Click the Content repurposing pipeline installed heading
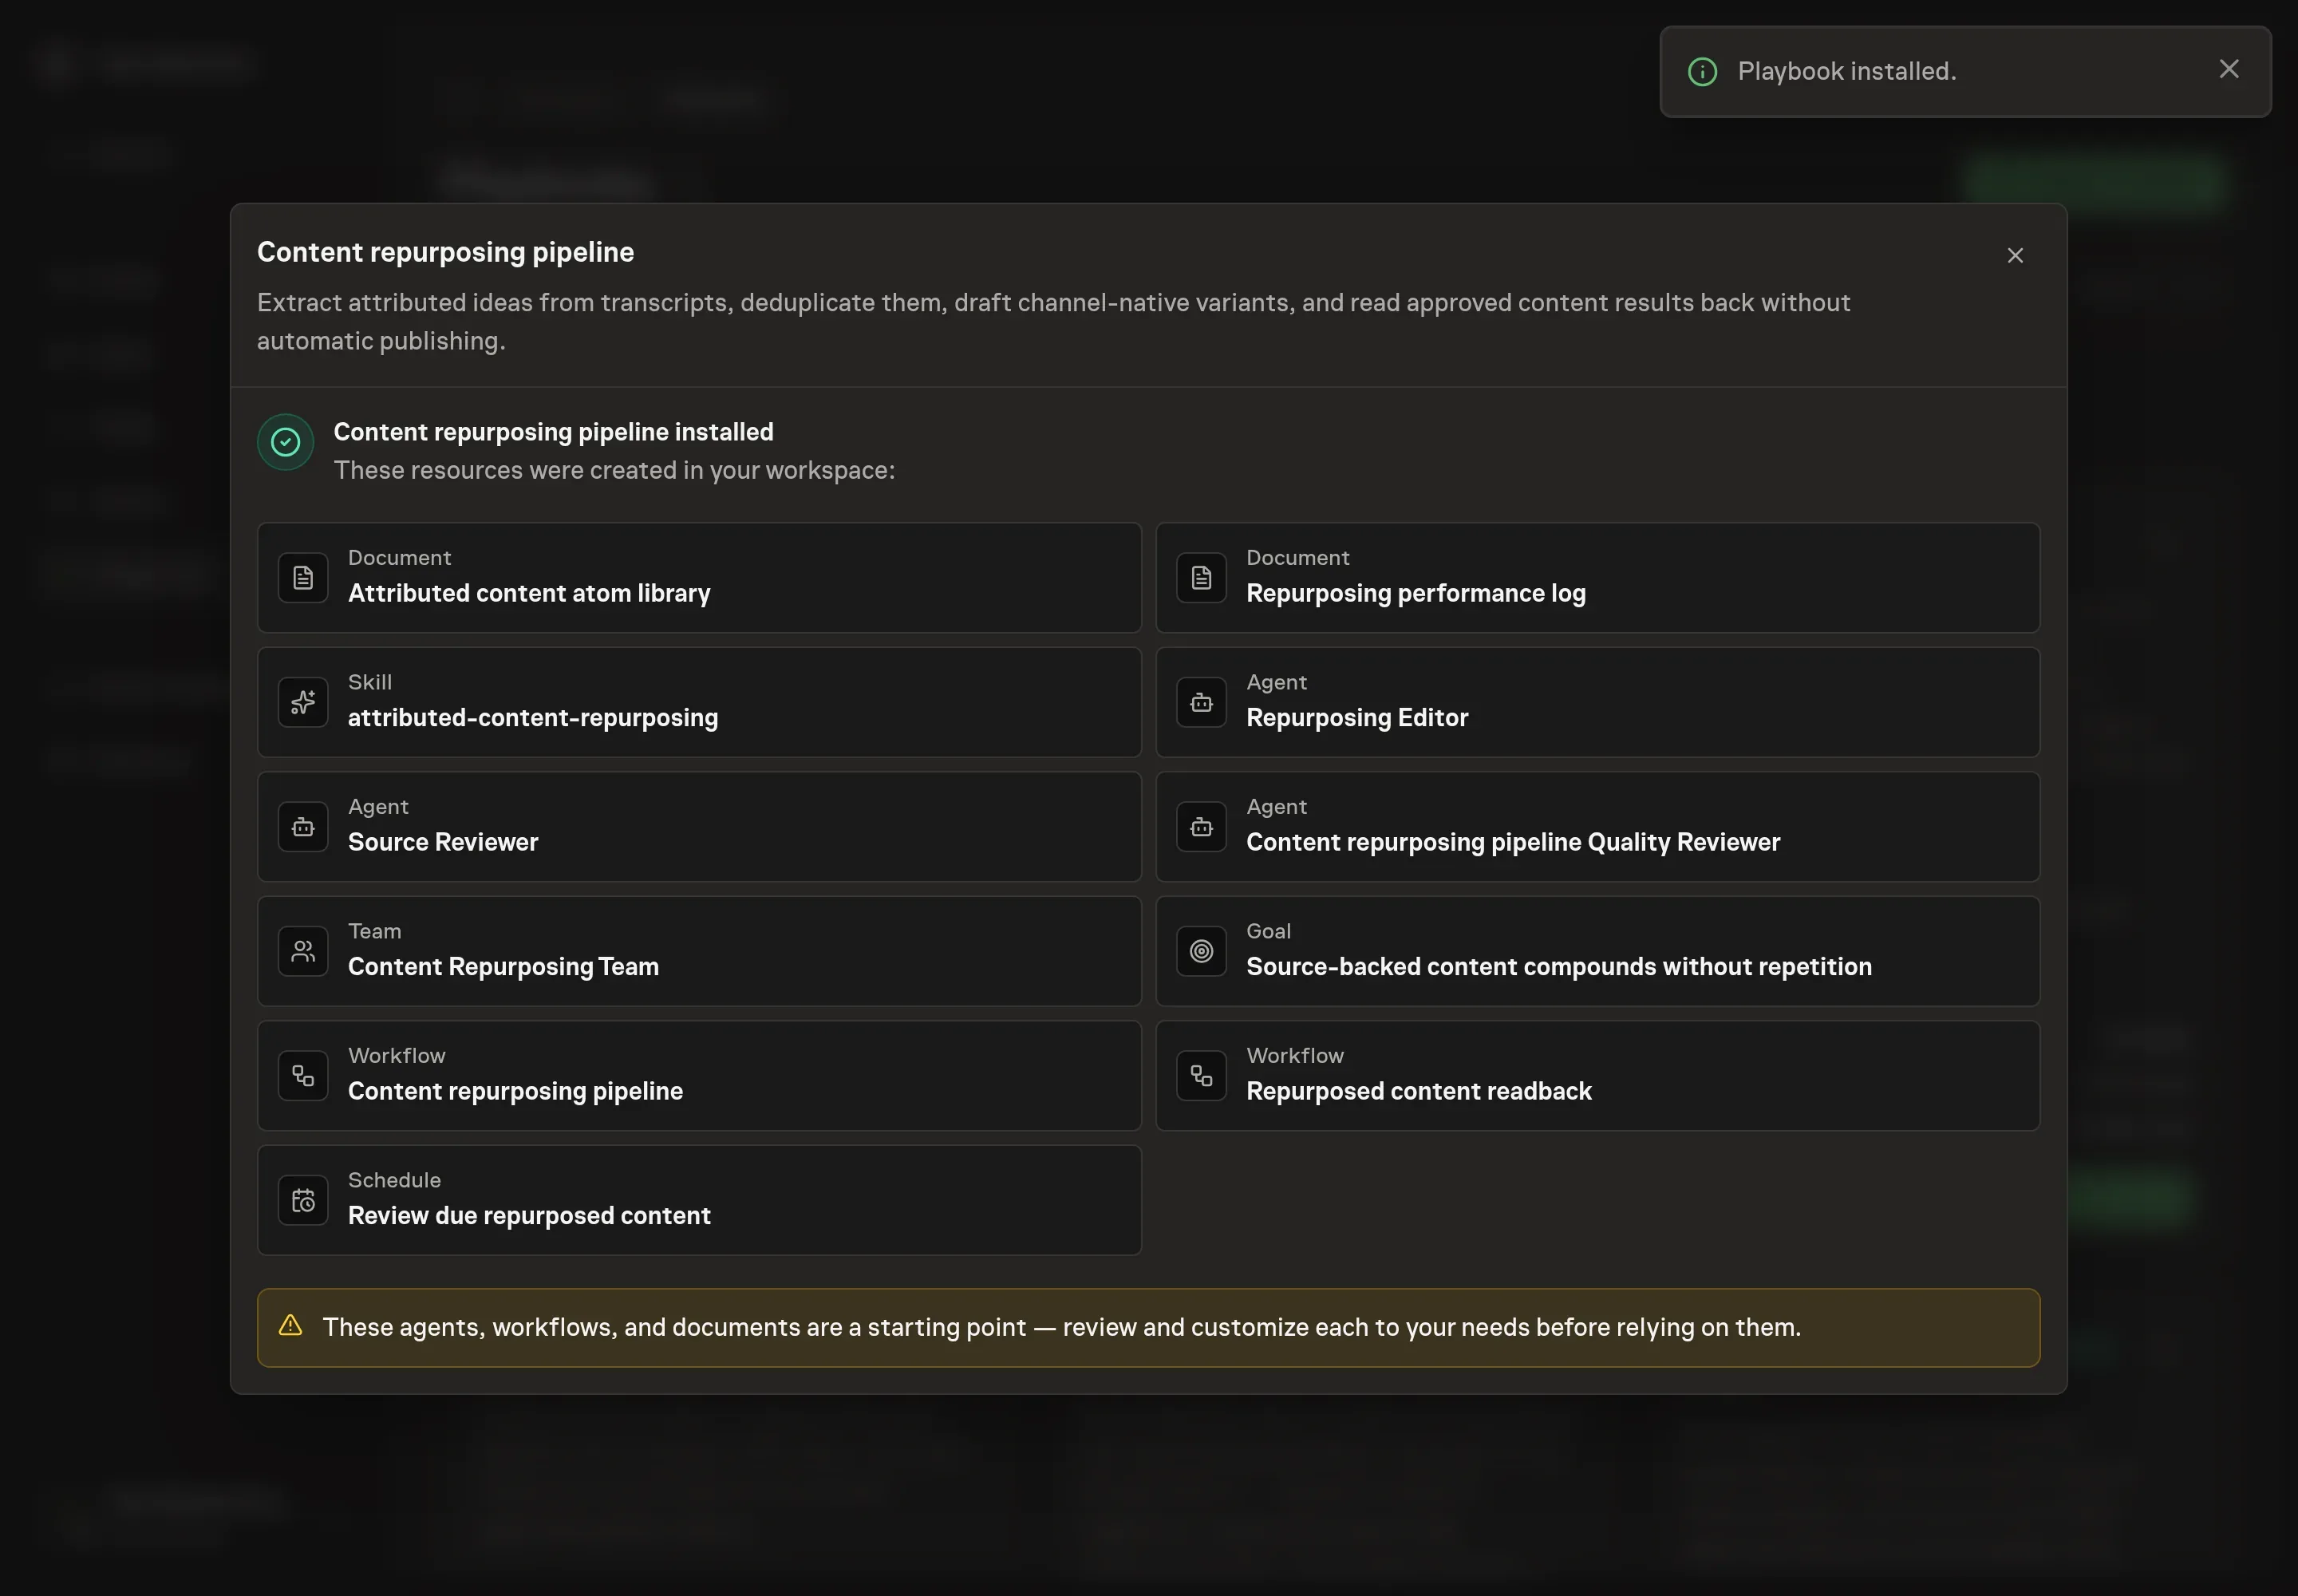The width and height of the screenshot is (2298, 1596). pyautogui.click(x=553, y=432)
